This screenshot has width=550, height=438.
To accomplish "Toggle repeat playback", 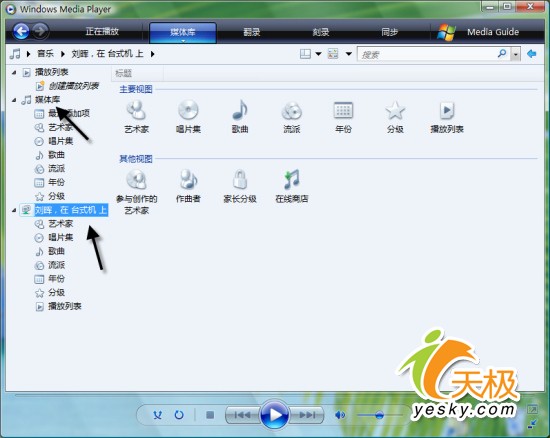I will pos(179,415).
